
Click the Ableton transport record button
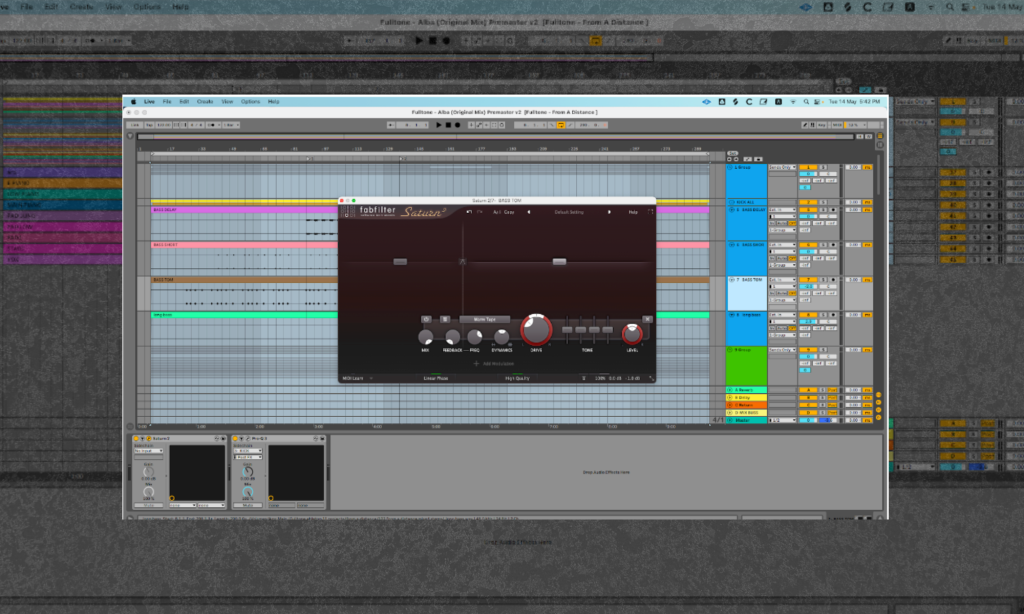tap(458, 125)
